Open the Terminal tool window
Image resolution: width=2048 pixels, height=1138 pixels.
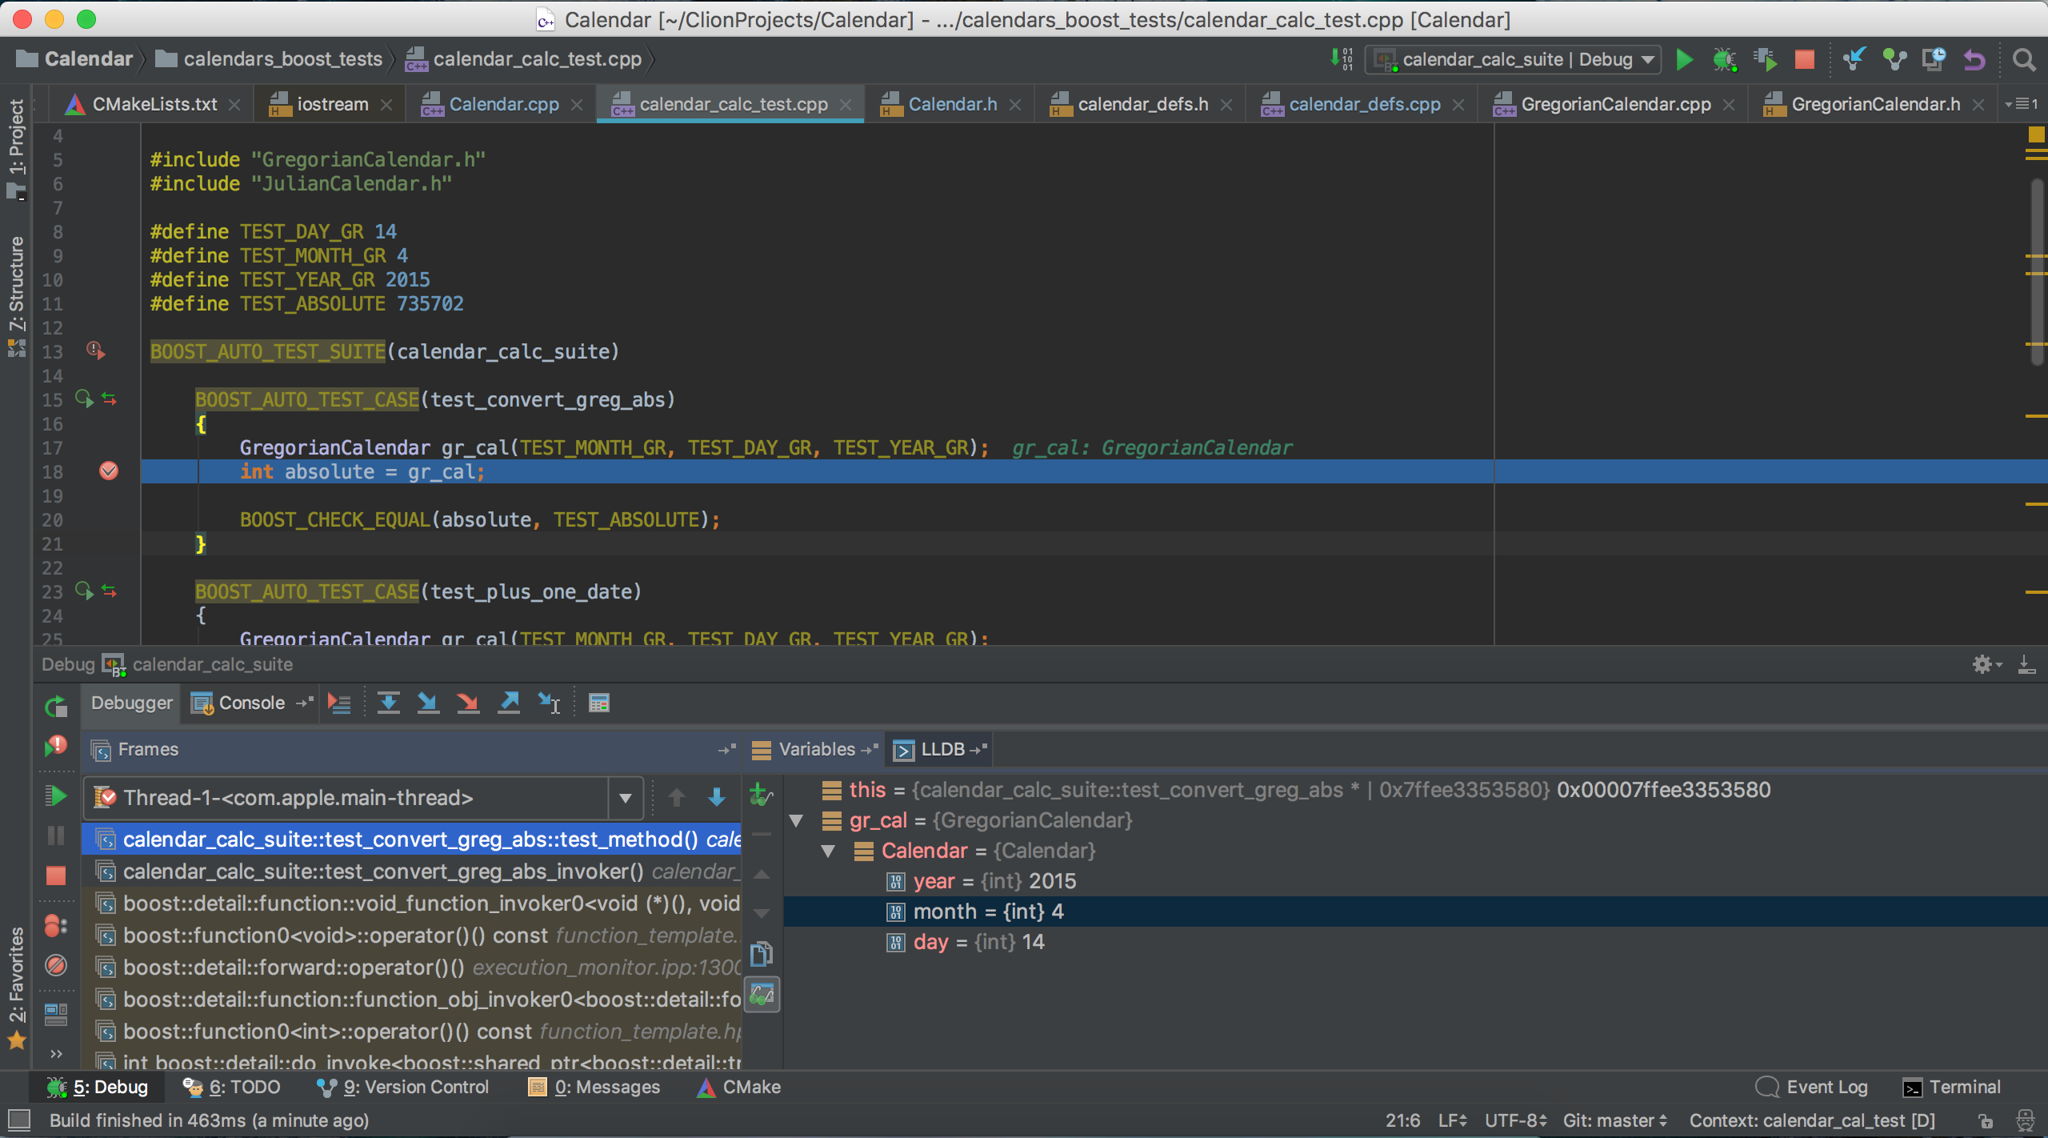(1951, 1087)
